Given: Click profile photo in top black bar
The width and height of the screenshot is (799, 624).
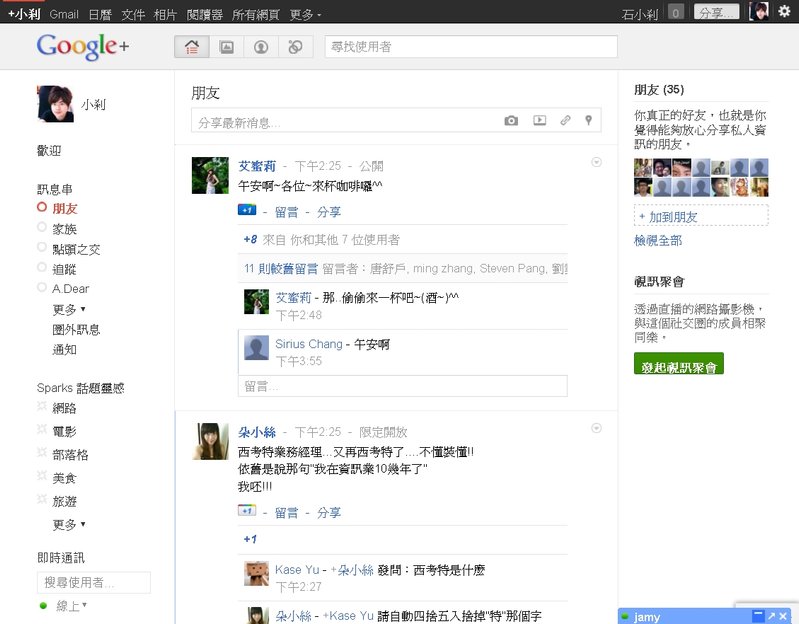Looking at the screenshot, I should click(x=759, y=11).
